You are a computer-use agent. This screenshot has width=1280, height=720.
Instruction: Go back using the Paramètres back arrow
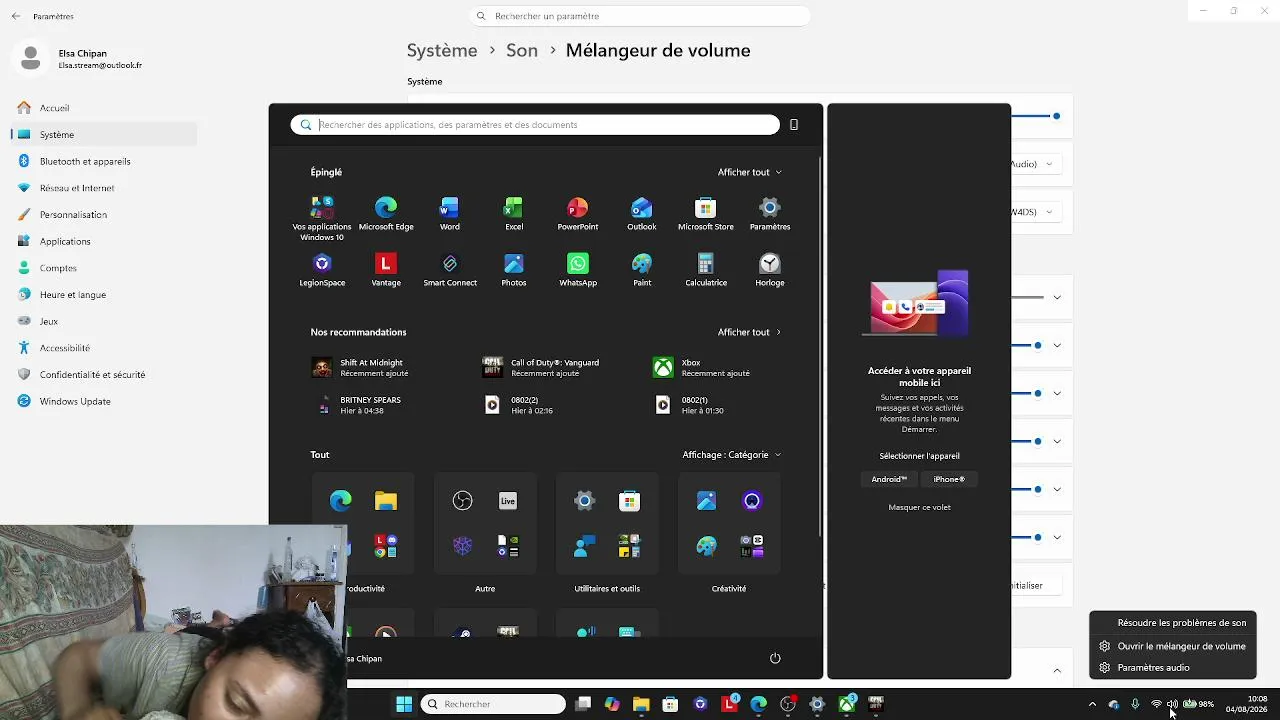[16, 16]
